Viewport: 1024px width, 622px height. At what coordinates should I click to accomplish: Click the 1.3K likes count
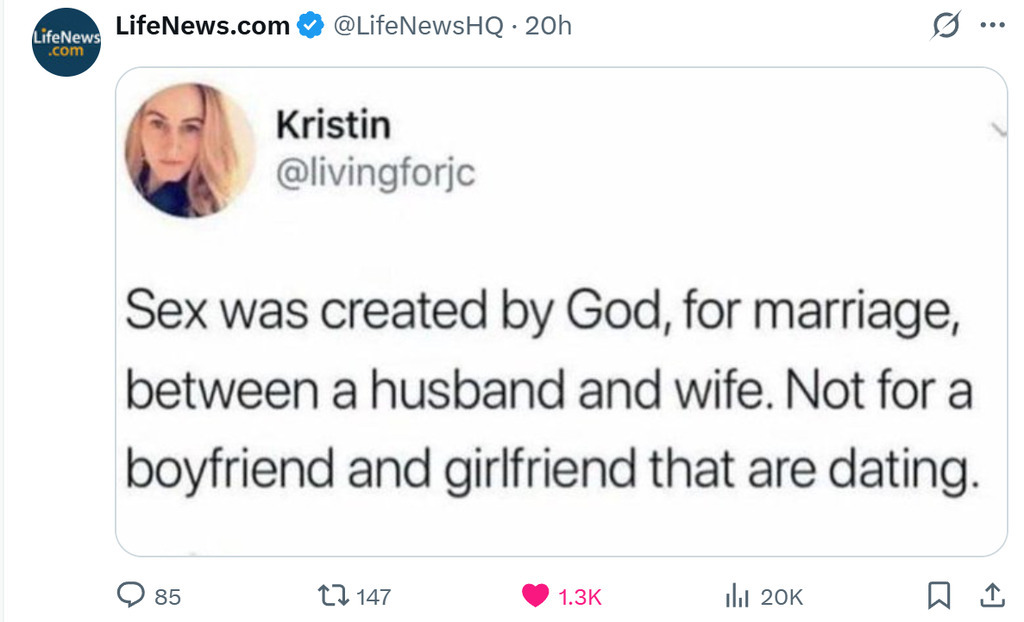(x=580, y=597)
